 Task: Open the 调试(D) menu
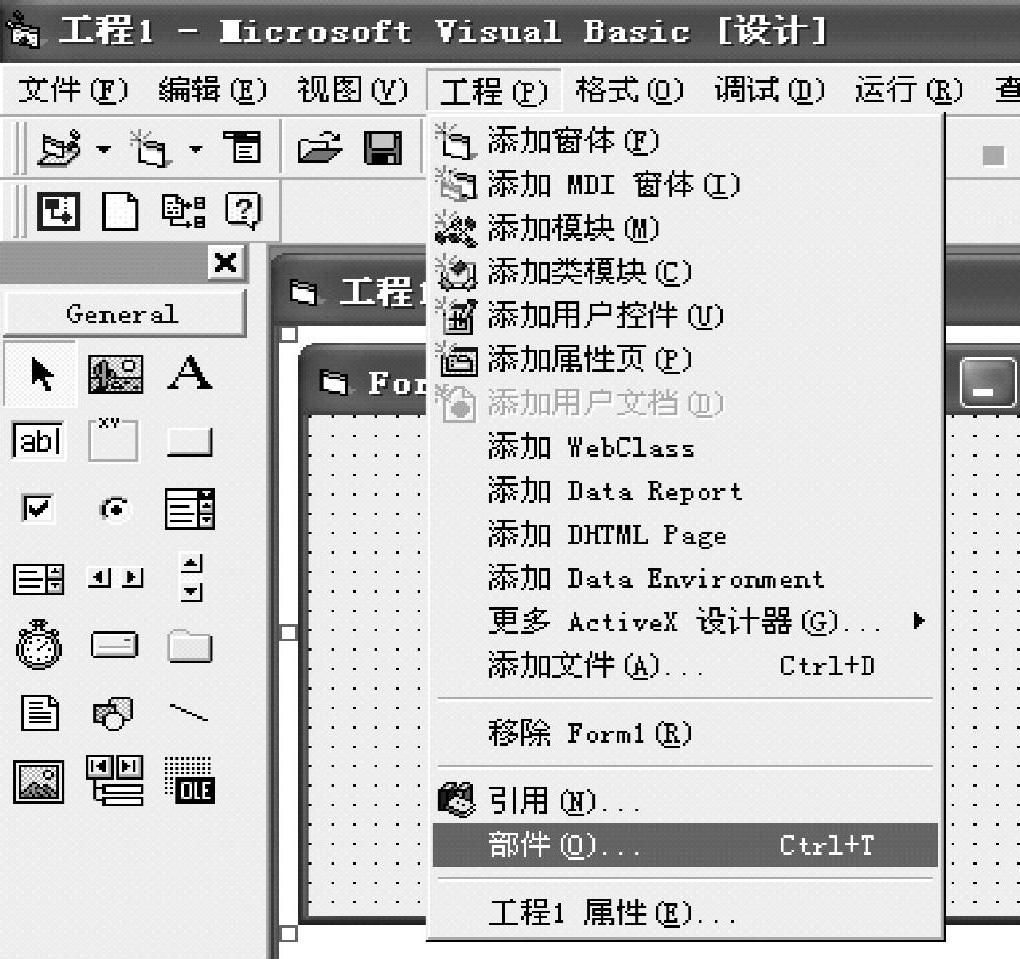770,90
